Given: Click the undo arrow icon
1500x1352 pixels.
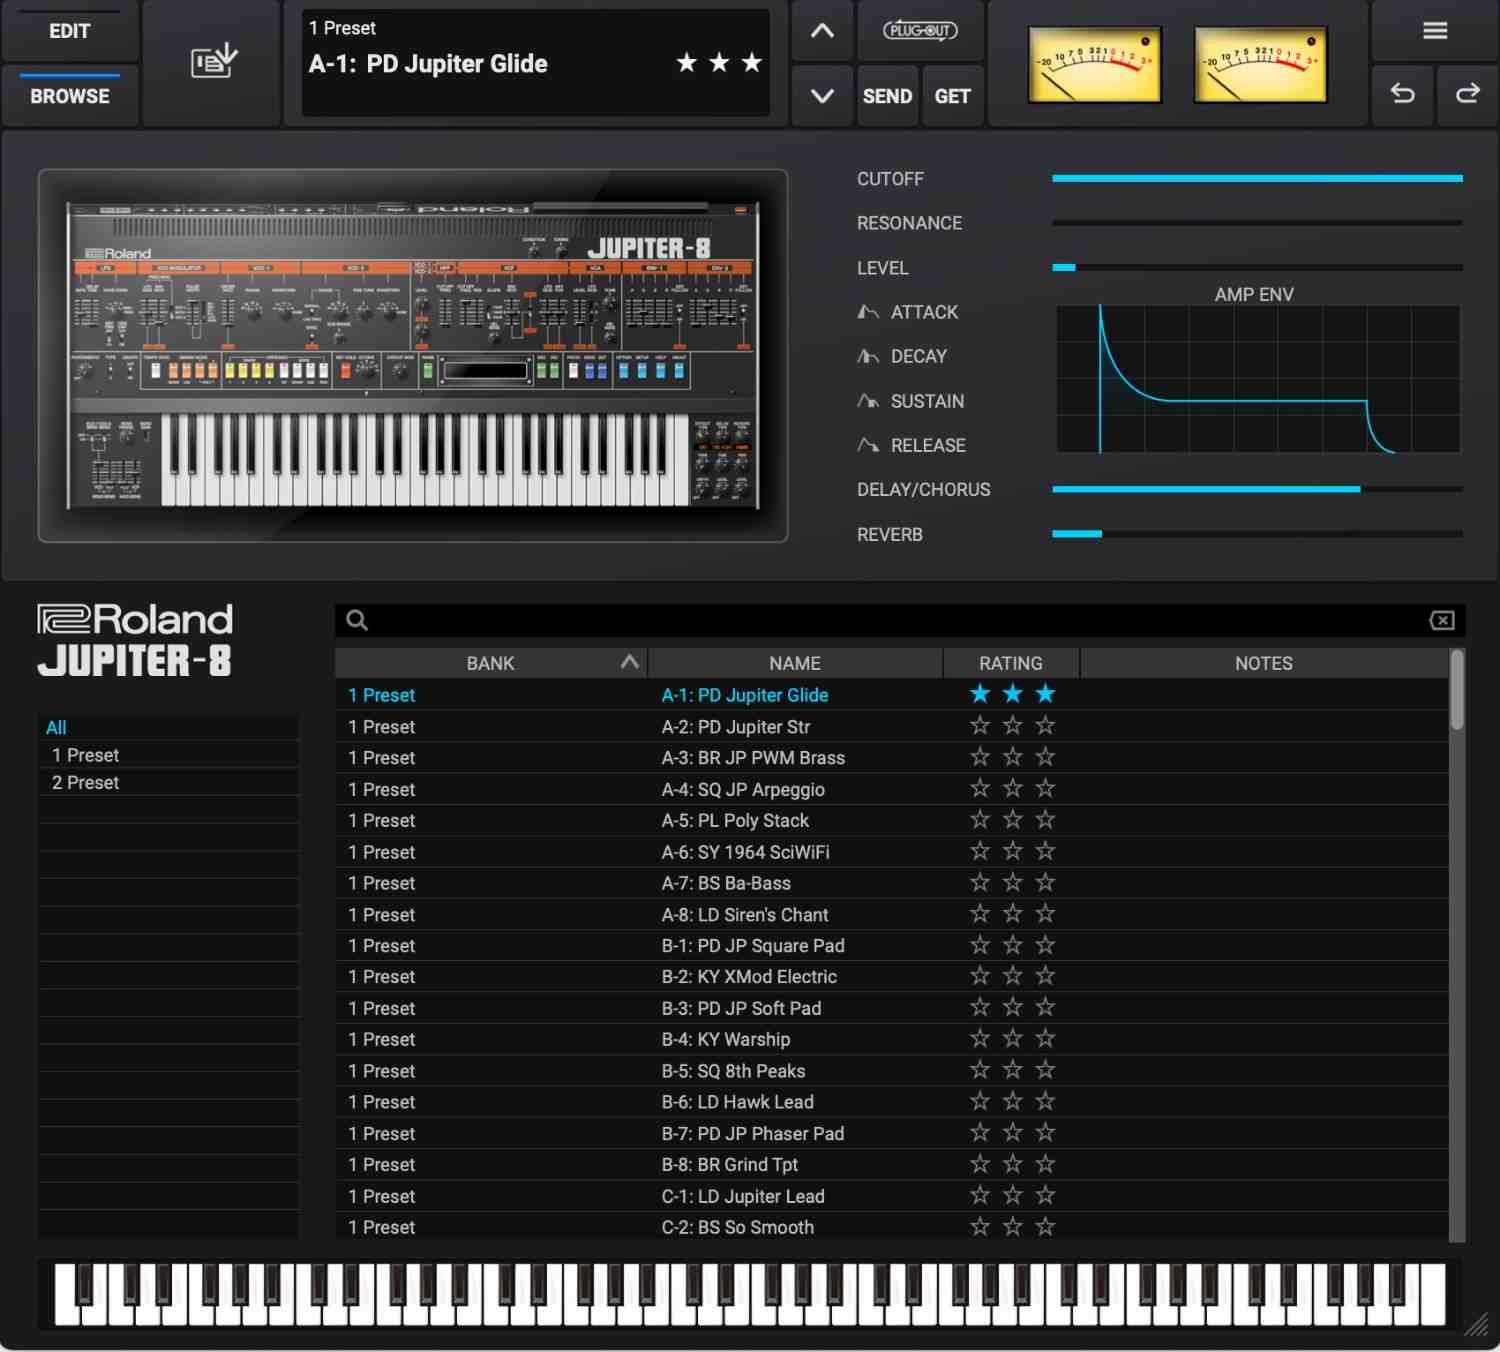Looking at the screenshot, I should click(1402, 95).
